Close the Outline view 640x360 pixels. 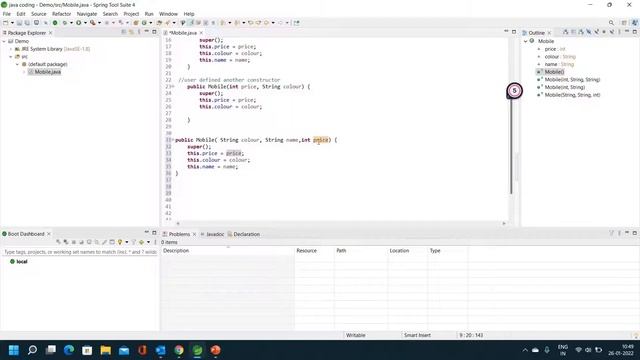tap(549, 33)
